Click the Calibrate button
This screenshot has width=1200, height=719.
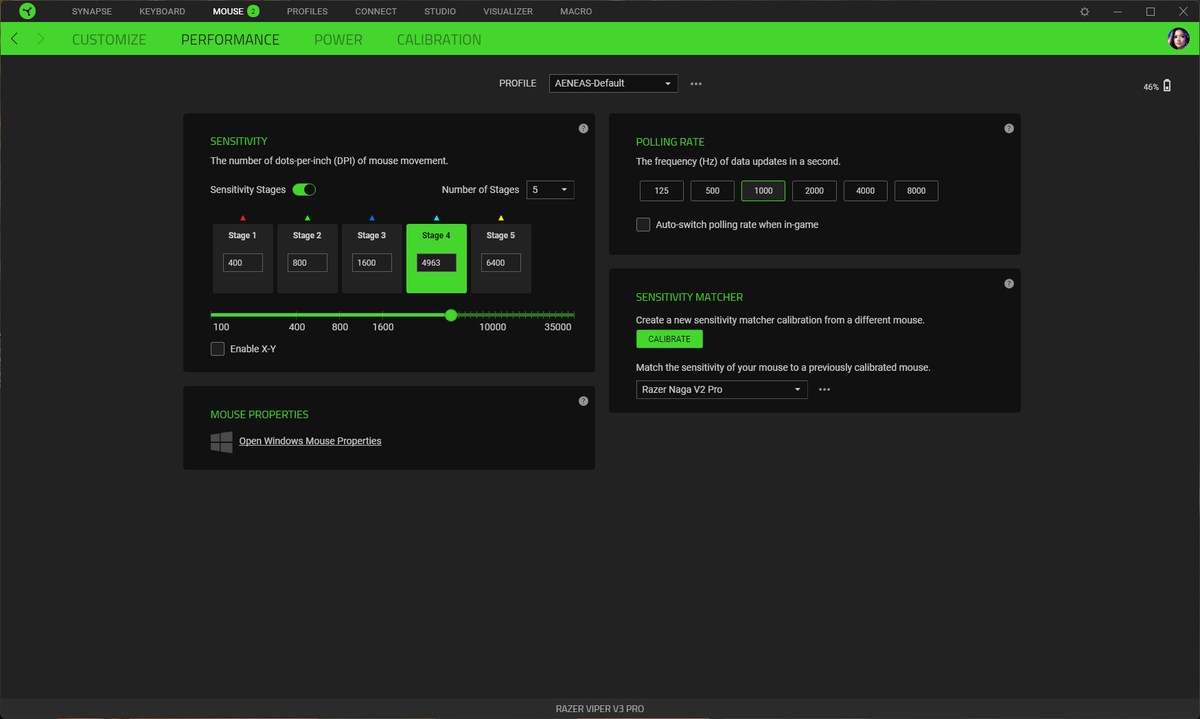tap(669, 339)
